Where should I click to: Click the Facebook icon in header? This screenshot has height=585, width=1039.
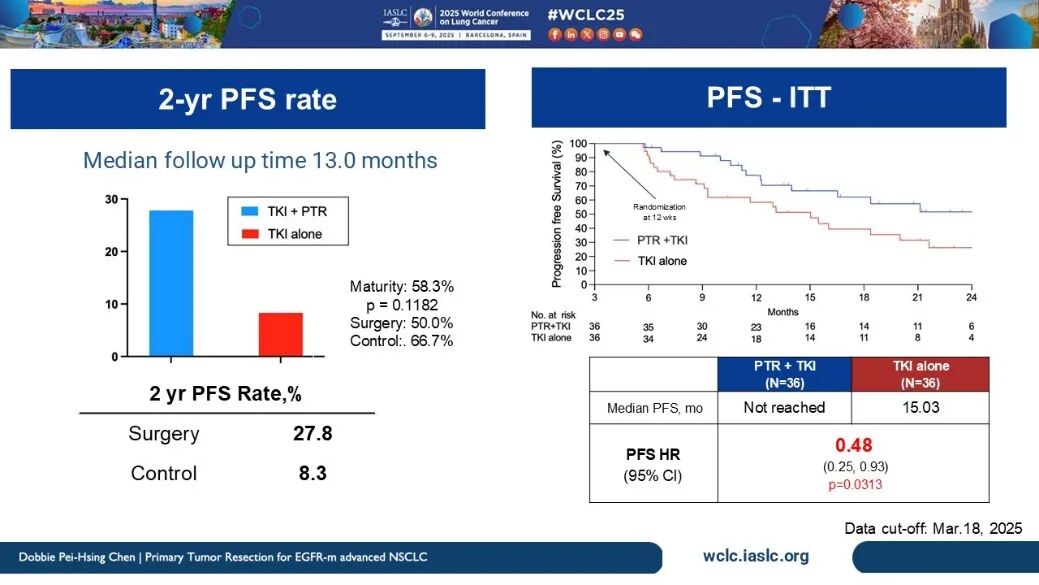click(x=555, y=34)
